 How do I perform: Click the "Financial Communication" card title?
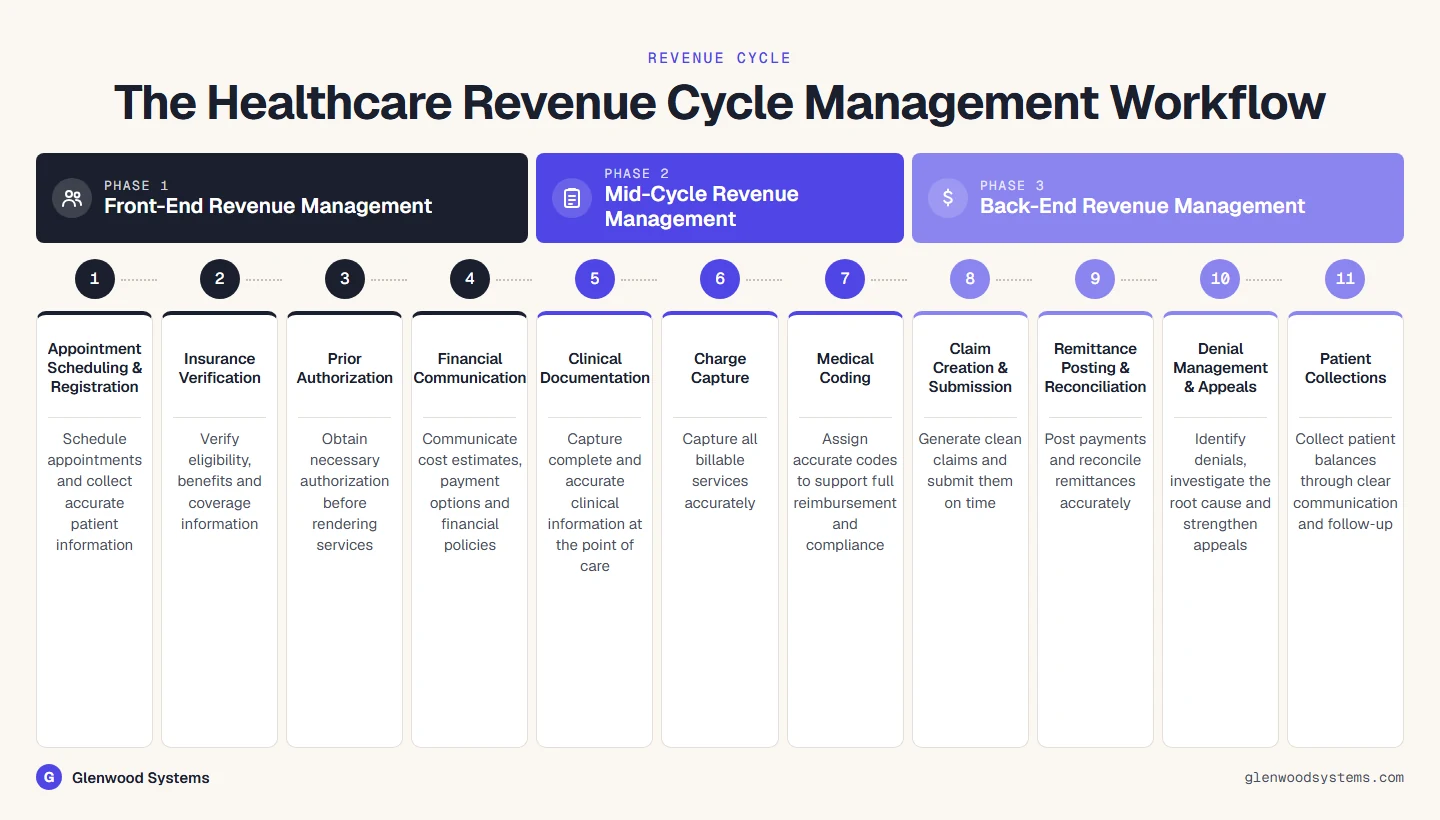[x=470, y=368]
